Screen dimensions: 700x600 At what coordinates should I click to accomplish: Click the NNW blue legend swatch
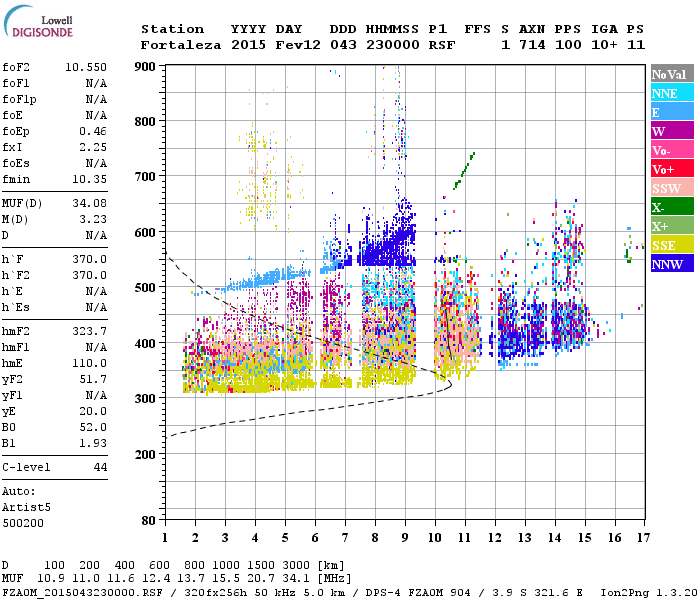[671, 264]
